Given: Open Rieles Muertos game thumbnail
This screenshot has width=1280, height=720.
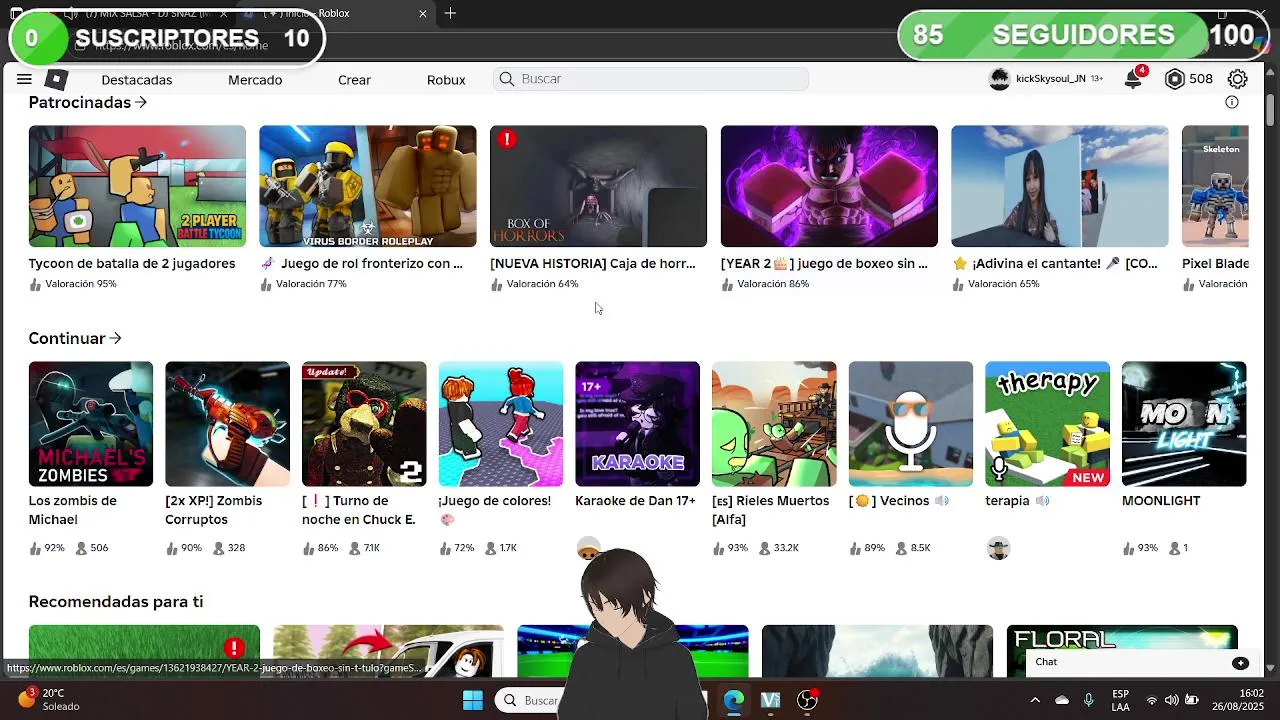Looking at the screenshot, I should 774,424.
